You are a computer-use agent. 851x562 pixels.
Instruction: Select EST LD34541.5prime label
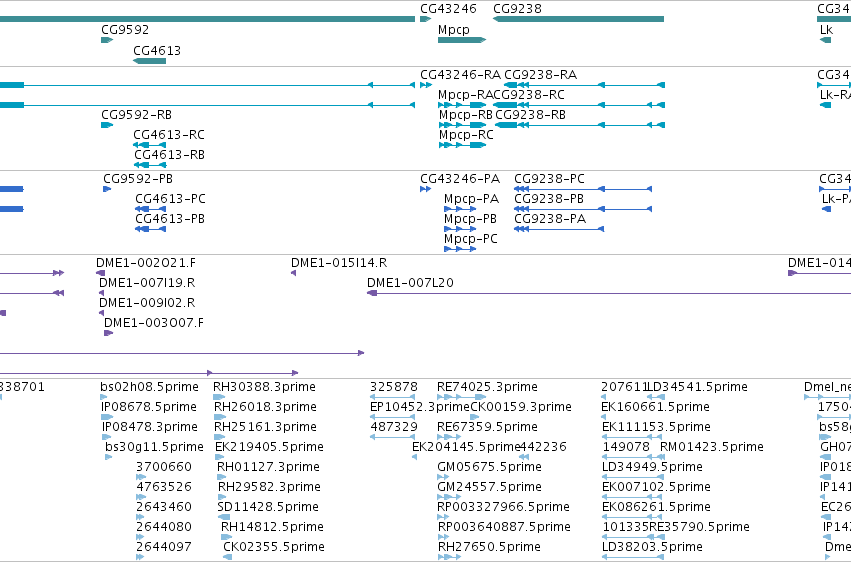click(x=698, y=387)
